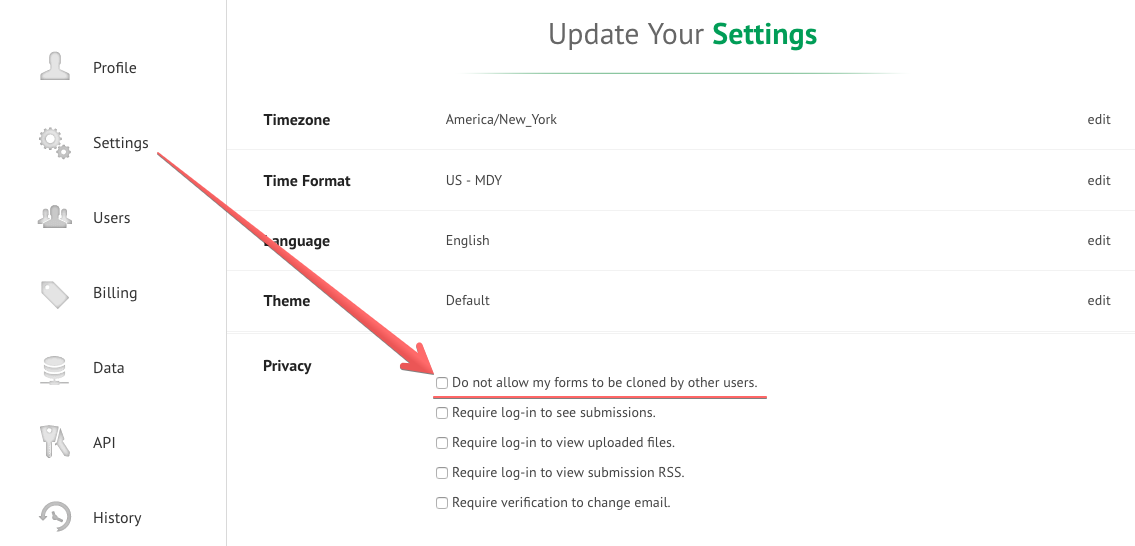Click the History clock icon

pos(54,517)
